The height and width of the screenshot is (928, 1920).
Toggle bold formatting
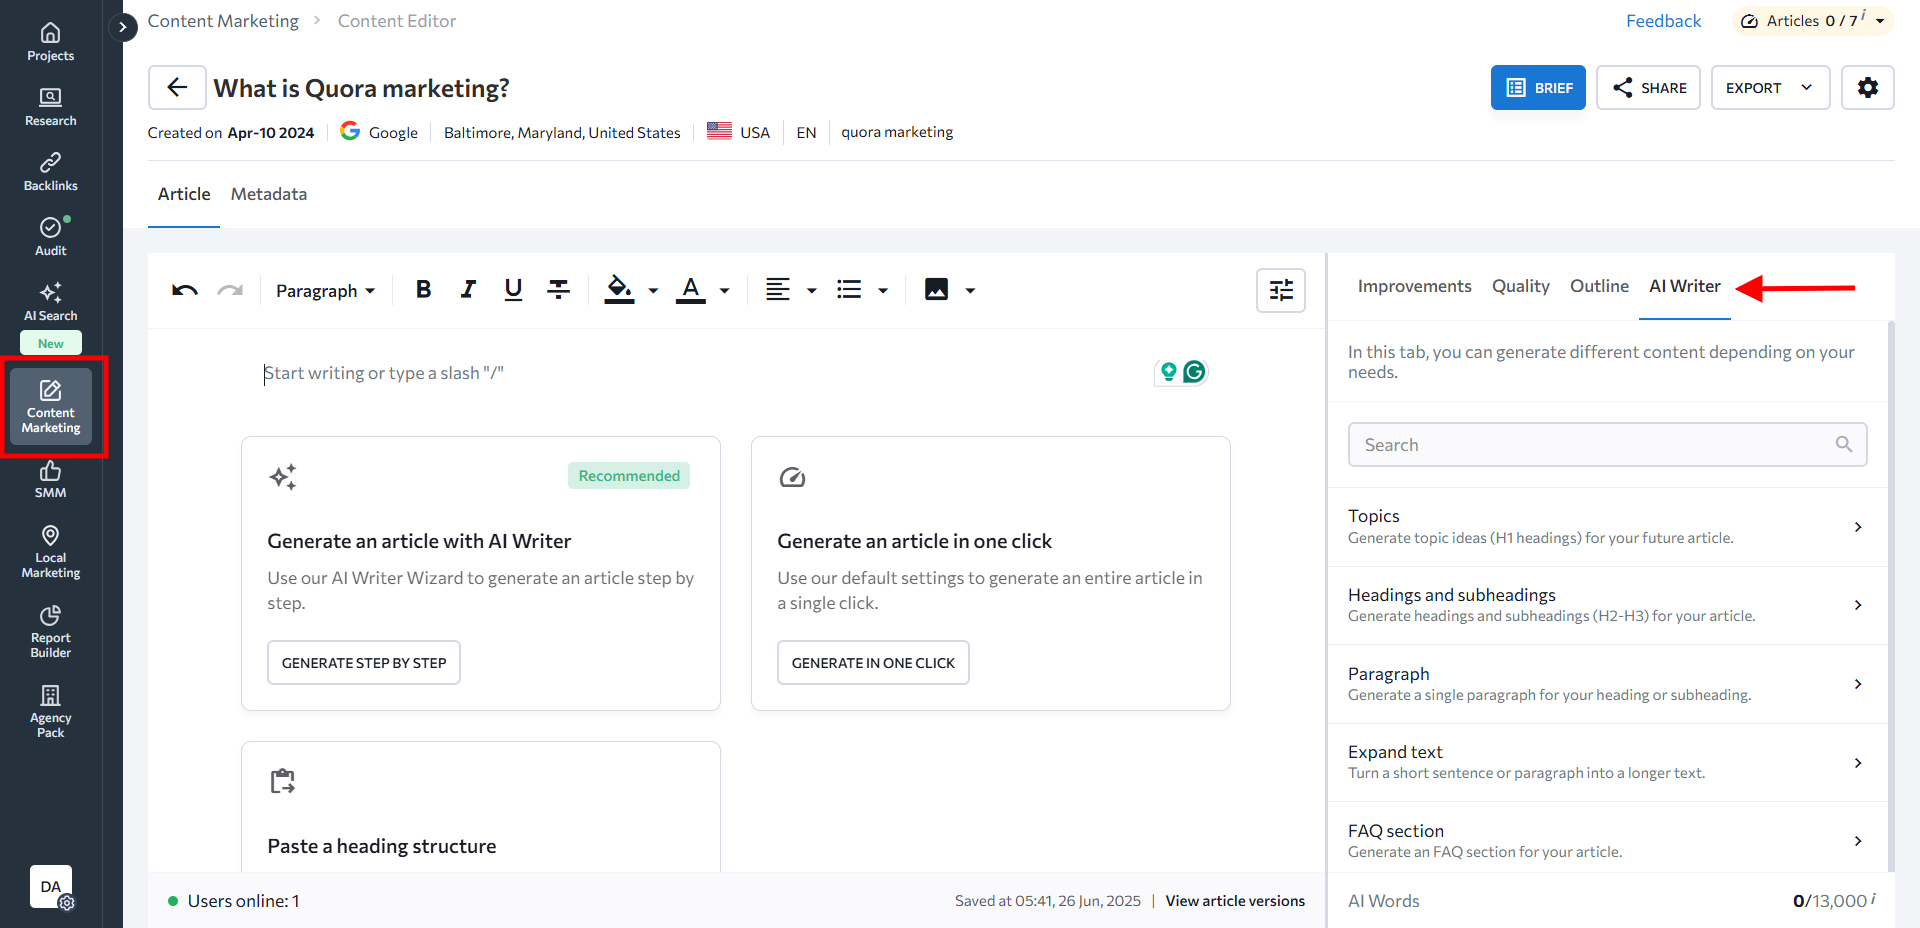pos(423,290)
